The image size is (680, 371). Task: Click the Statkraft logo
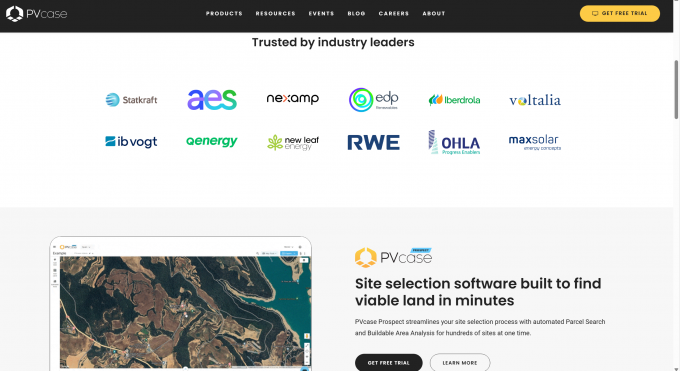[131, 100]
